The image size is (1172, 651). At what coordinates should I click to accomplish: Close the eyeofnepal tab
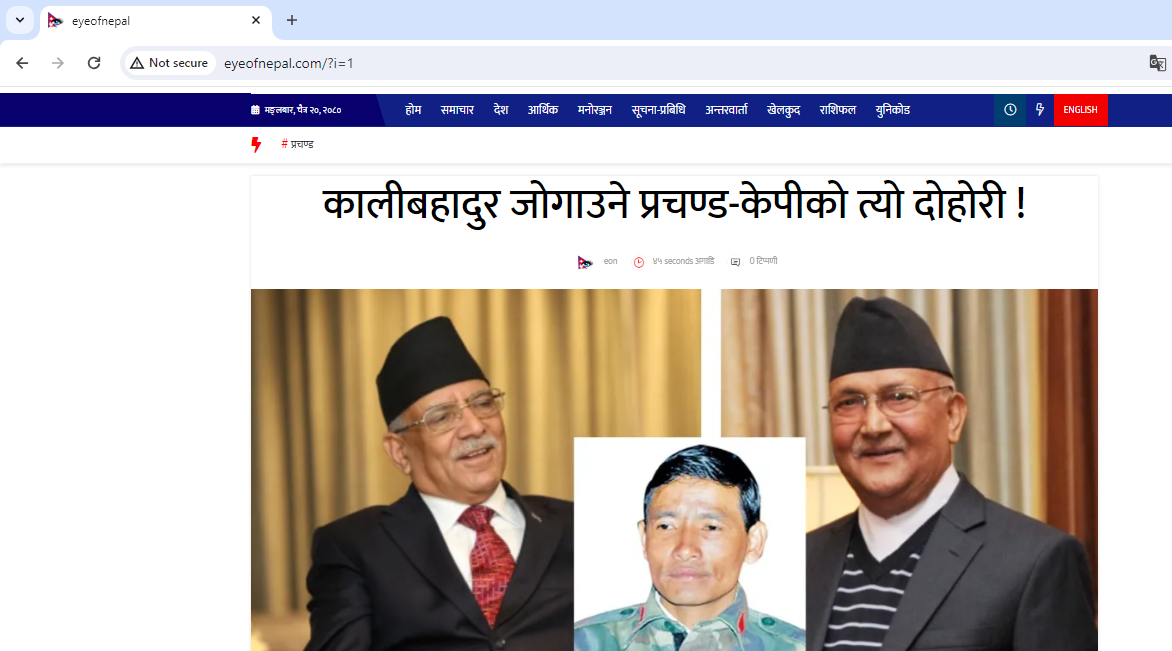coord(256,20)
